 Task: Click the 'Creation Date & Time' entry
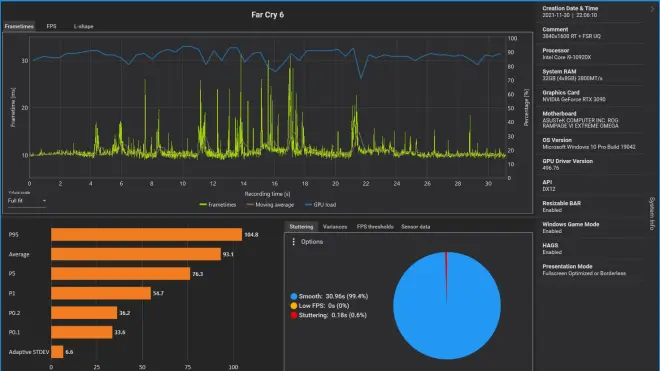(x=570, y=11)
